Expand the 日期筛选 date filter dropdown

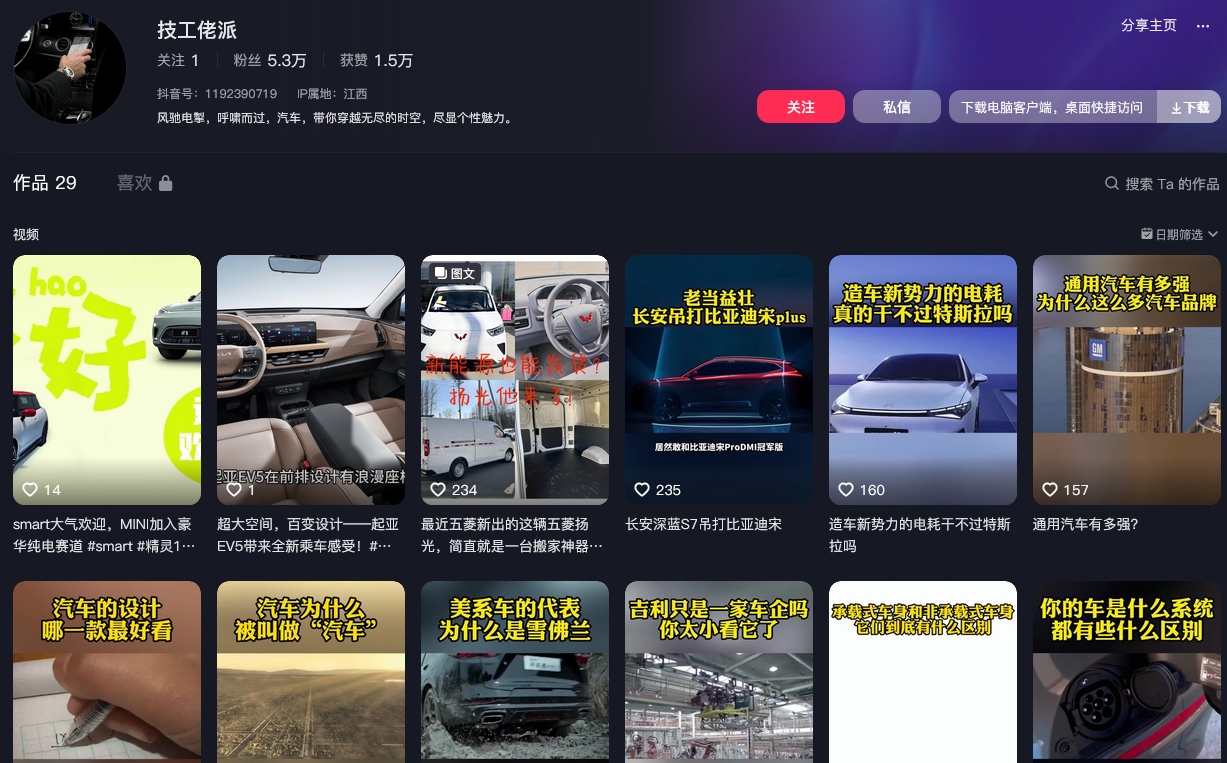click(x=1179, y=235)
